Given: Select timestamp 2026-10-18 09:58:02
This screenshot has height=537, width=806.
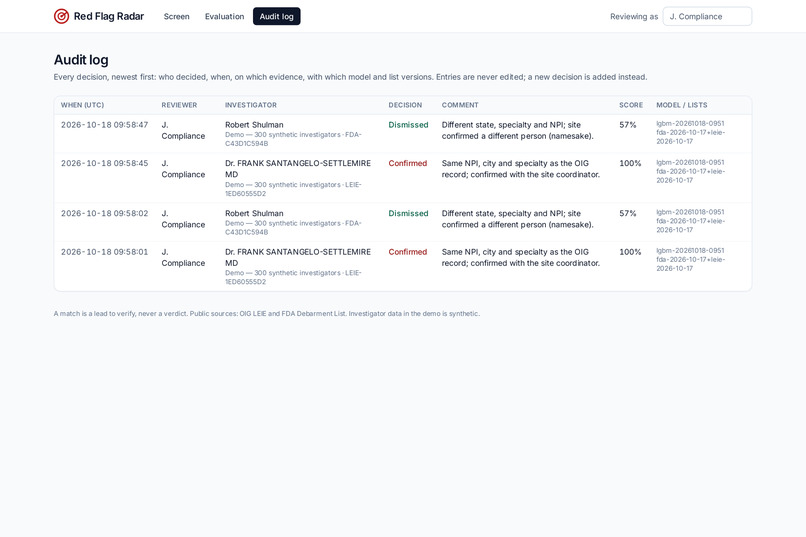Looking at the screenshot, I should coord(104,213).
